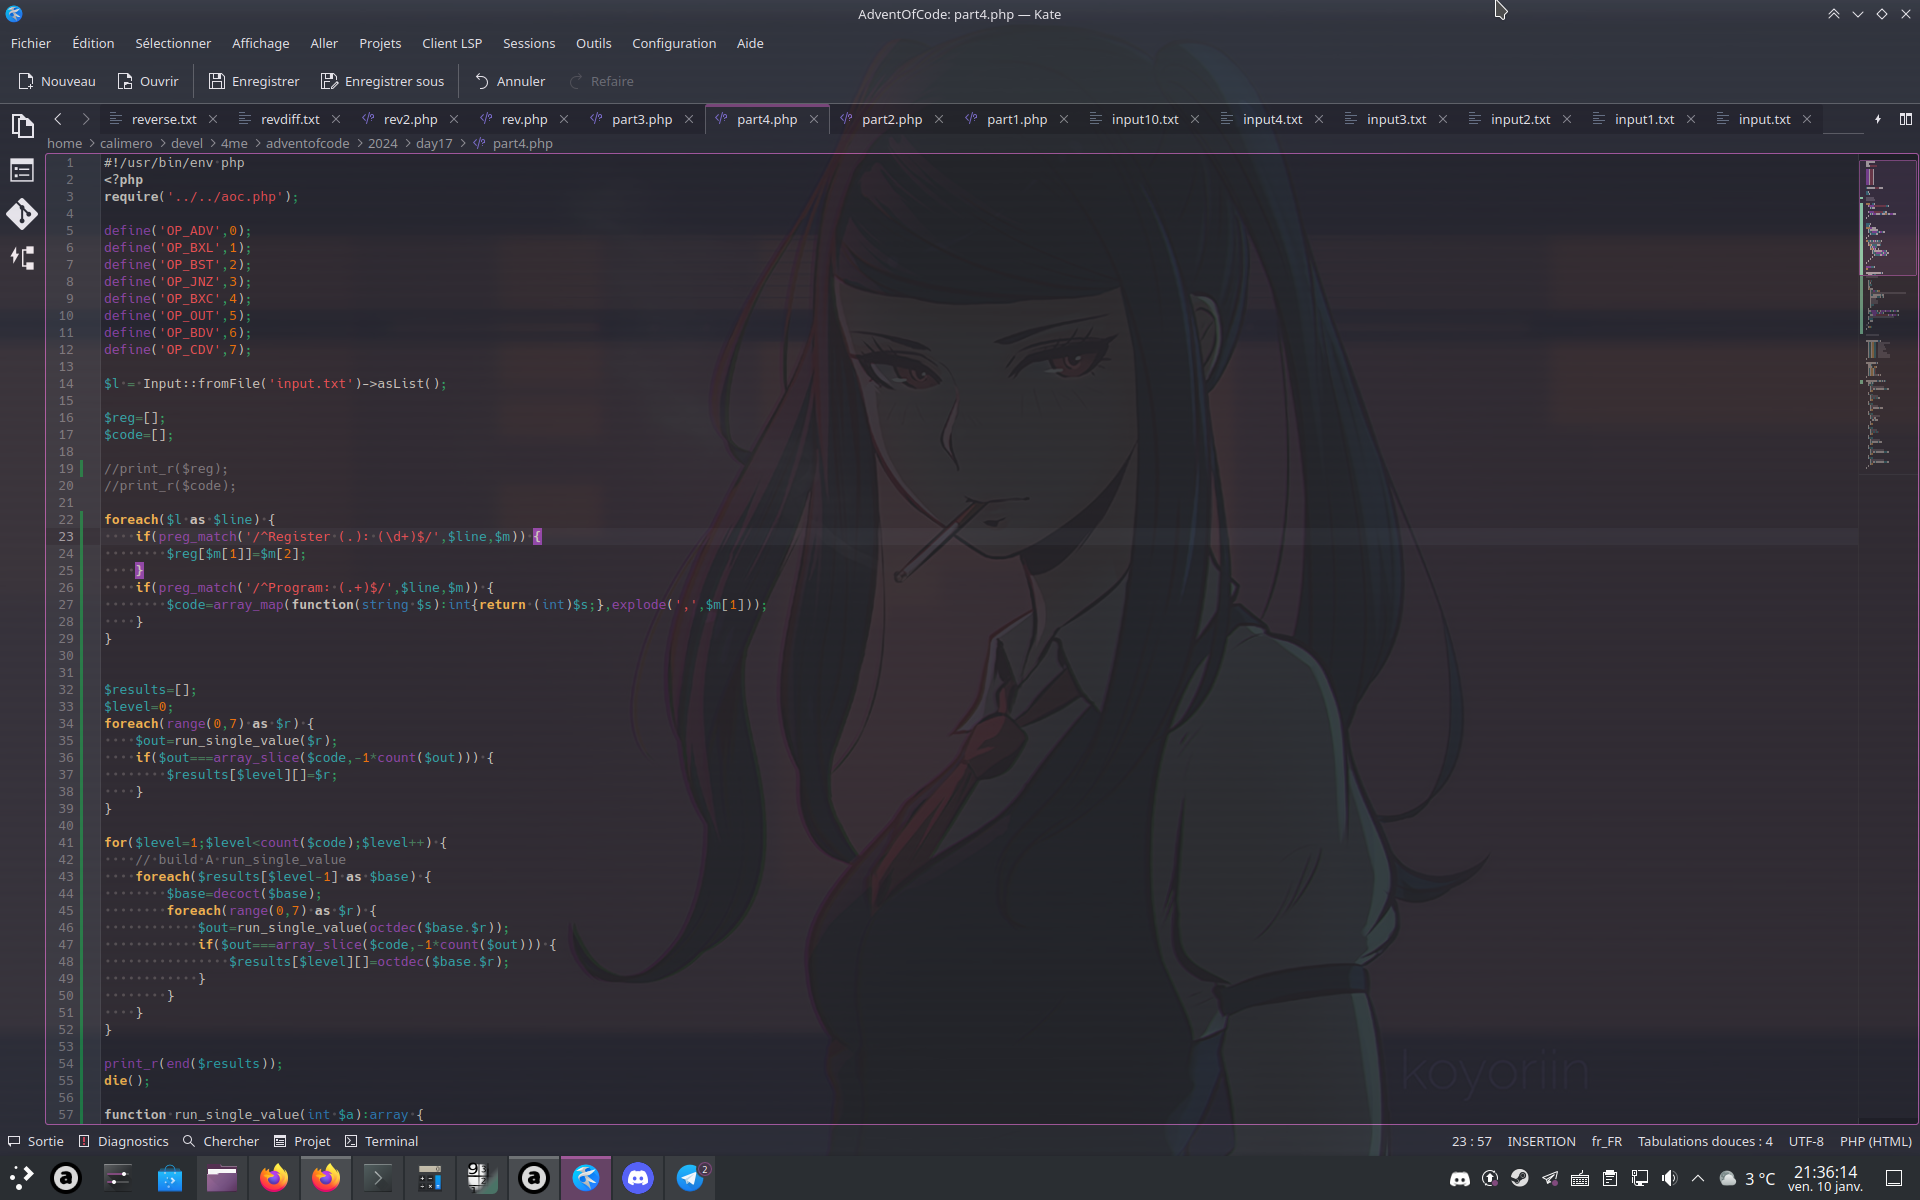Open UTF-8 encoding selector
Screen dimensions: 1920x1200
(1806, 1141)
